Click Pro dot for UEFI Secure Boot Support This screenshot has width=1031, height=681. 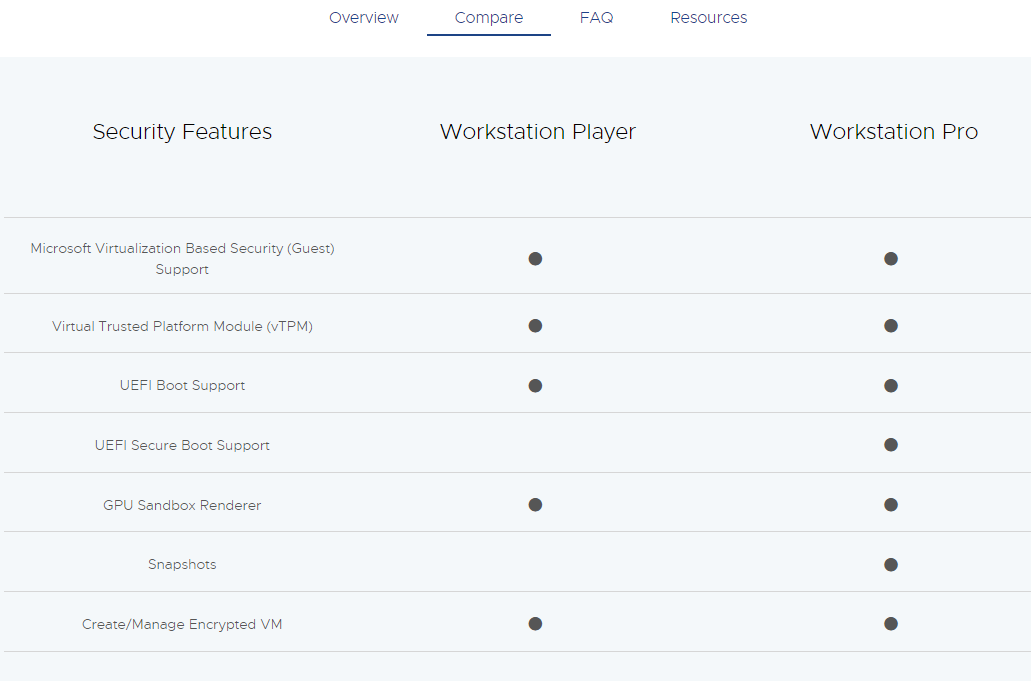coord(891,445)
